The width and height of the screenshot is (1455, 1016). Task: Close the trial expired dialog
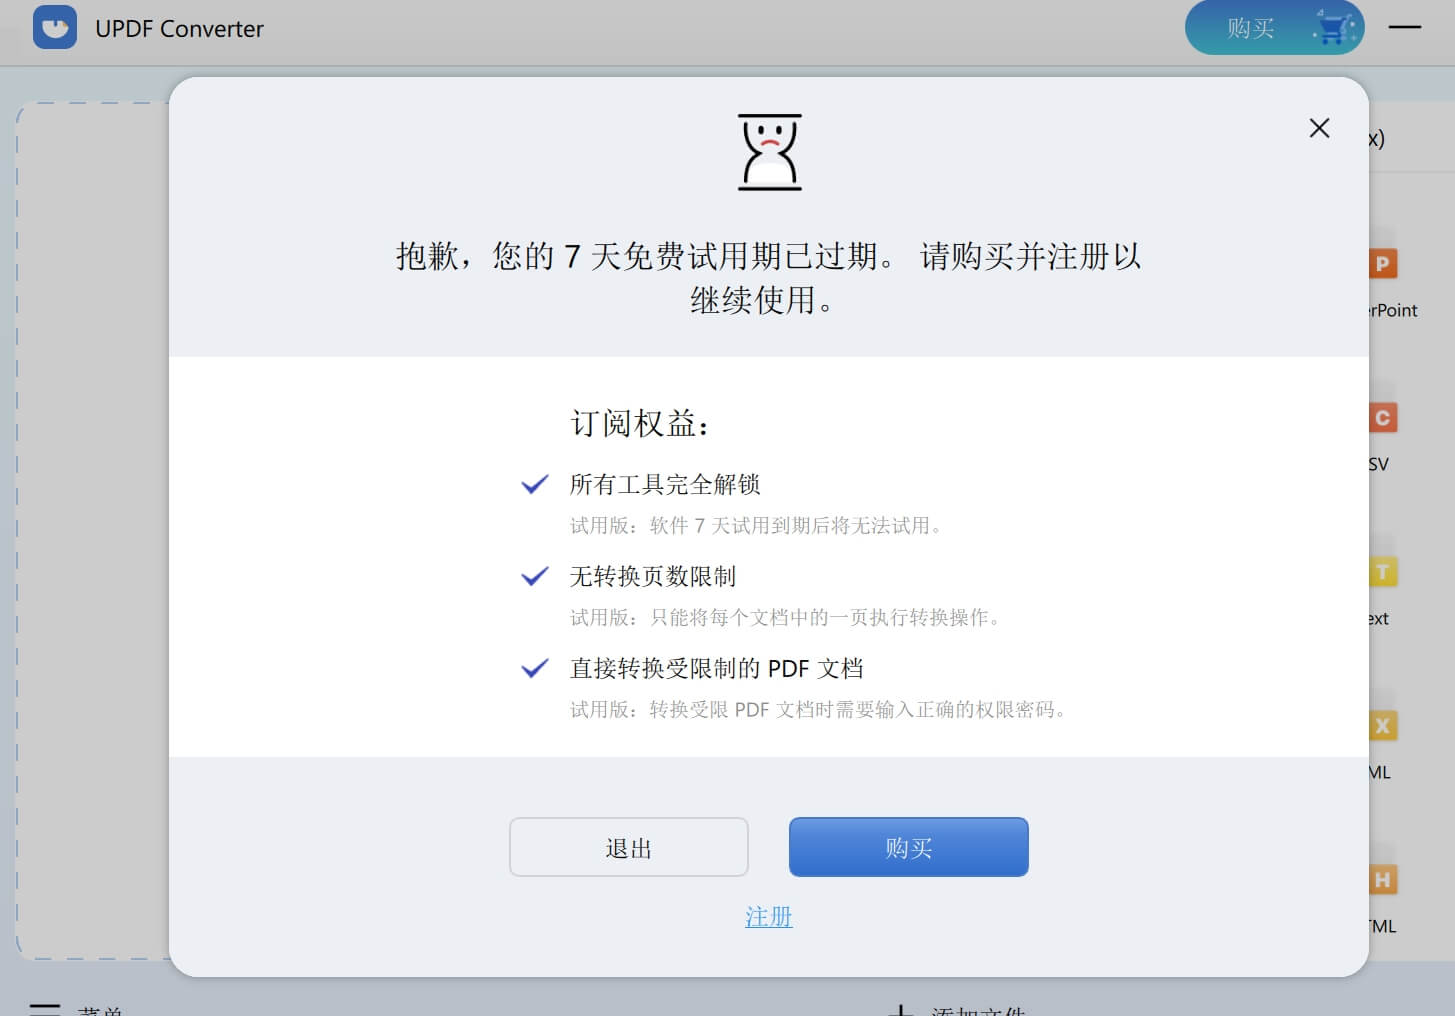[x=1319, y=128]
